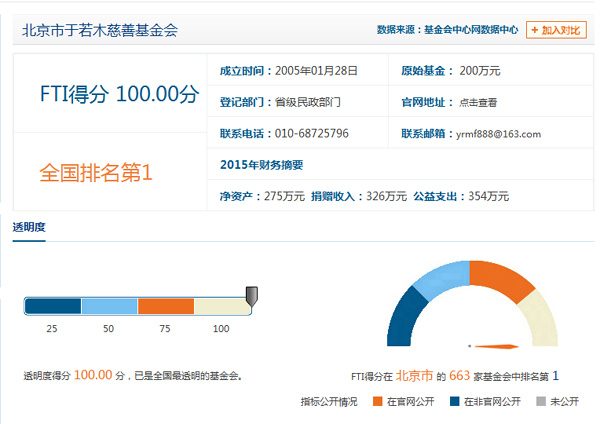
Task: Click the slider pointer handle at 100
Action: tap(251, 296)
